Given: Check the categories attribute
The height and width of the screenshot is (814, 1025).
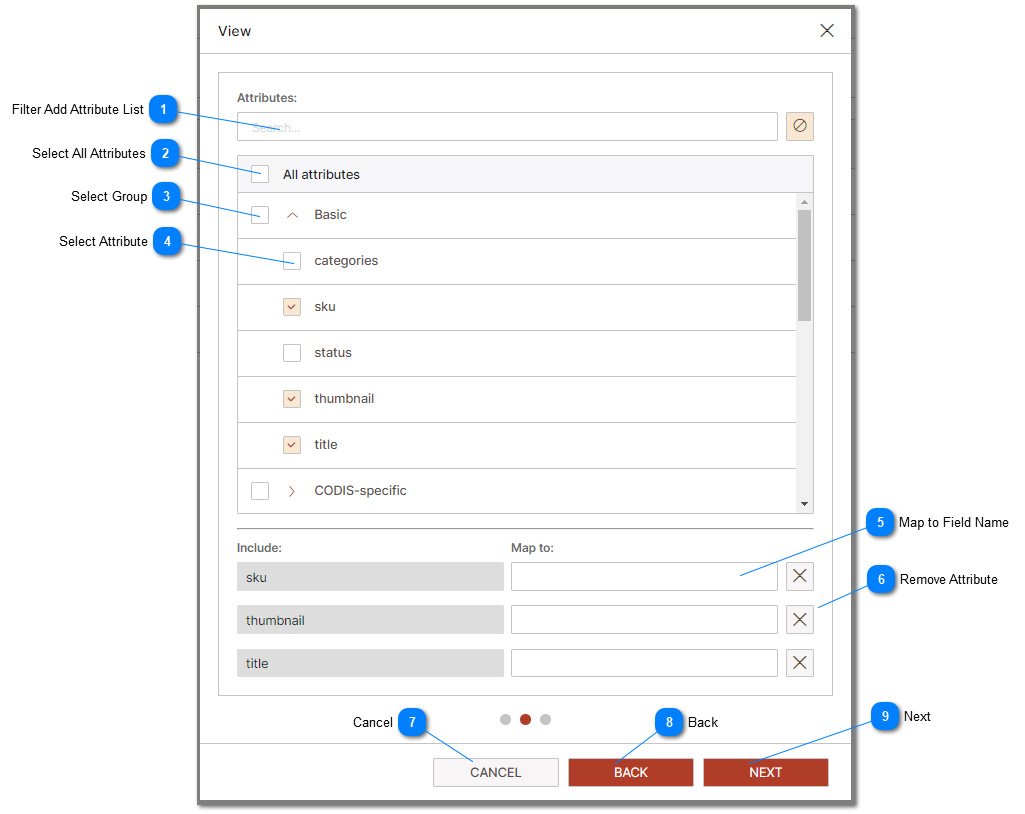Looking at the screenshot, I should 292,260.
